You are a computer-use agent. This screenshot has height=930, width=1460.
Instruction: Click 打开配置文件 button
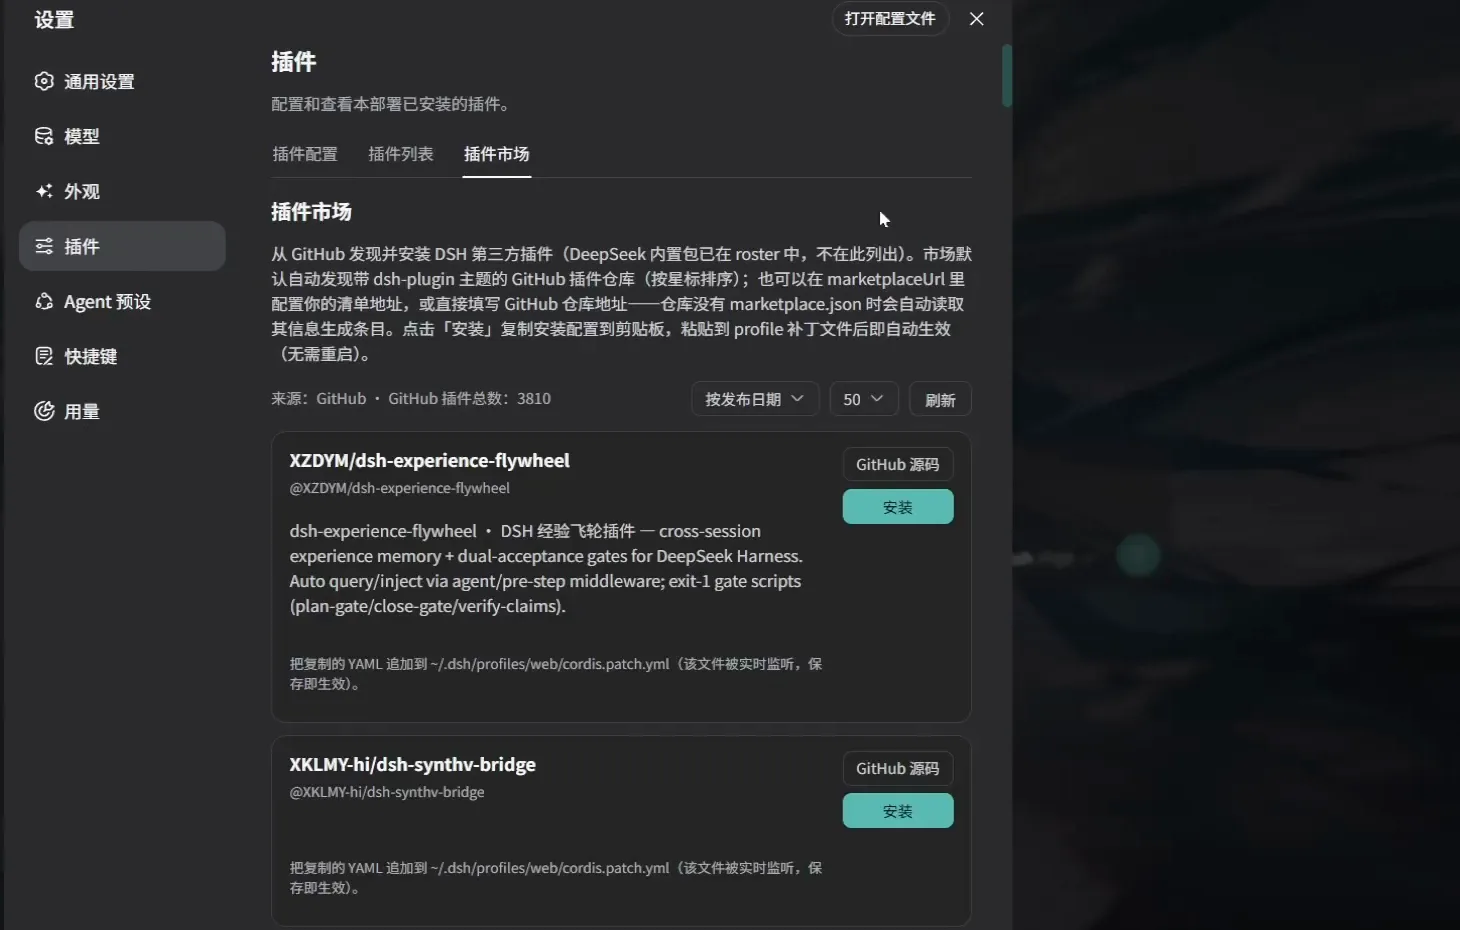(890, 19)
